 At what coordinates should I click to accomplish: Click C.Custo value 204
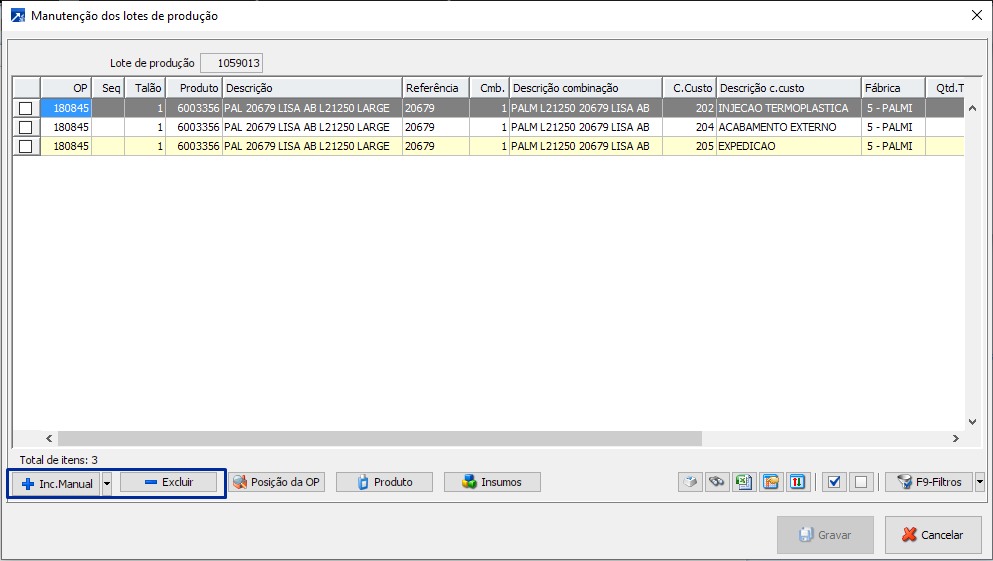pos(690,127)
